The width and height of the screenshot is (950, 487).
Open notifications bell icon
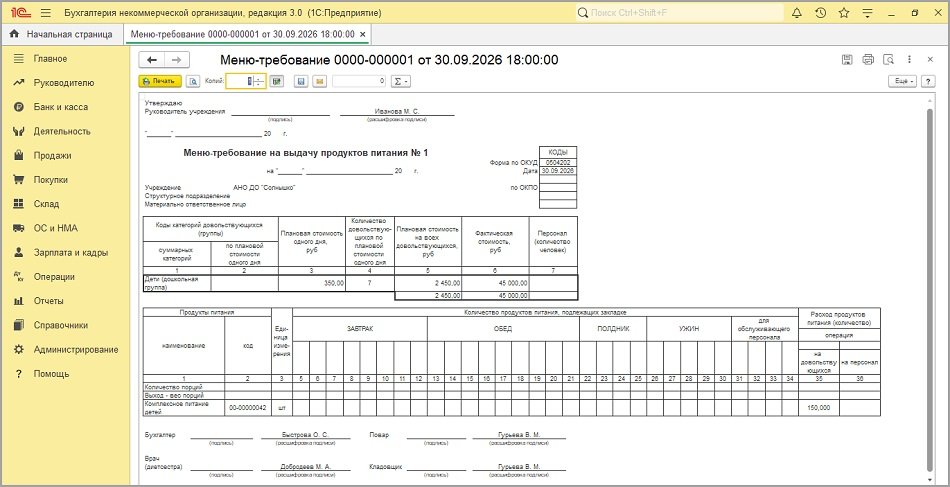(x=797, y=13)
